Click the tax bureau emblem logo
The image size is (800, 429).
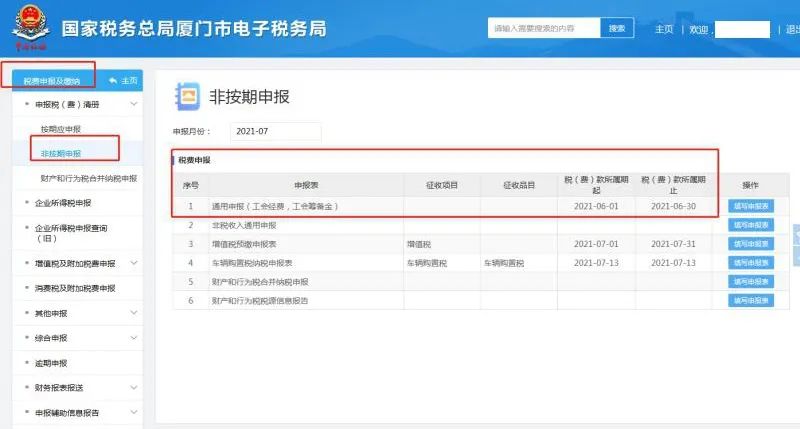31,27
